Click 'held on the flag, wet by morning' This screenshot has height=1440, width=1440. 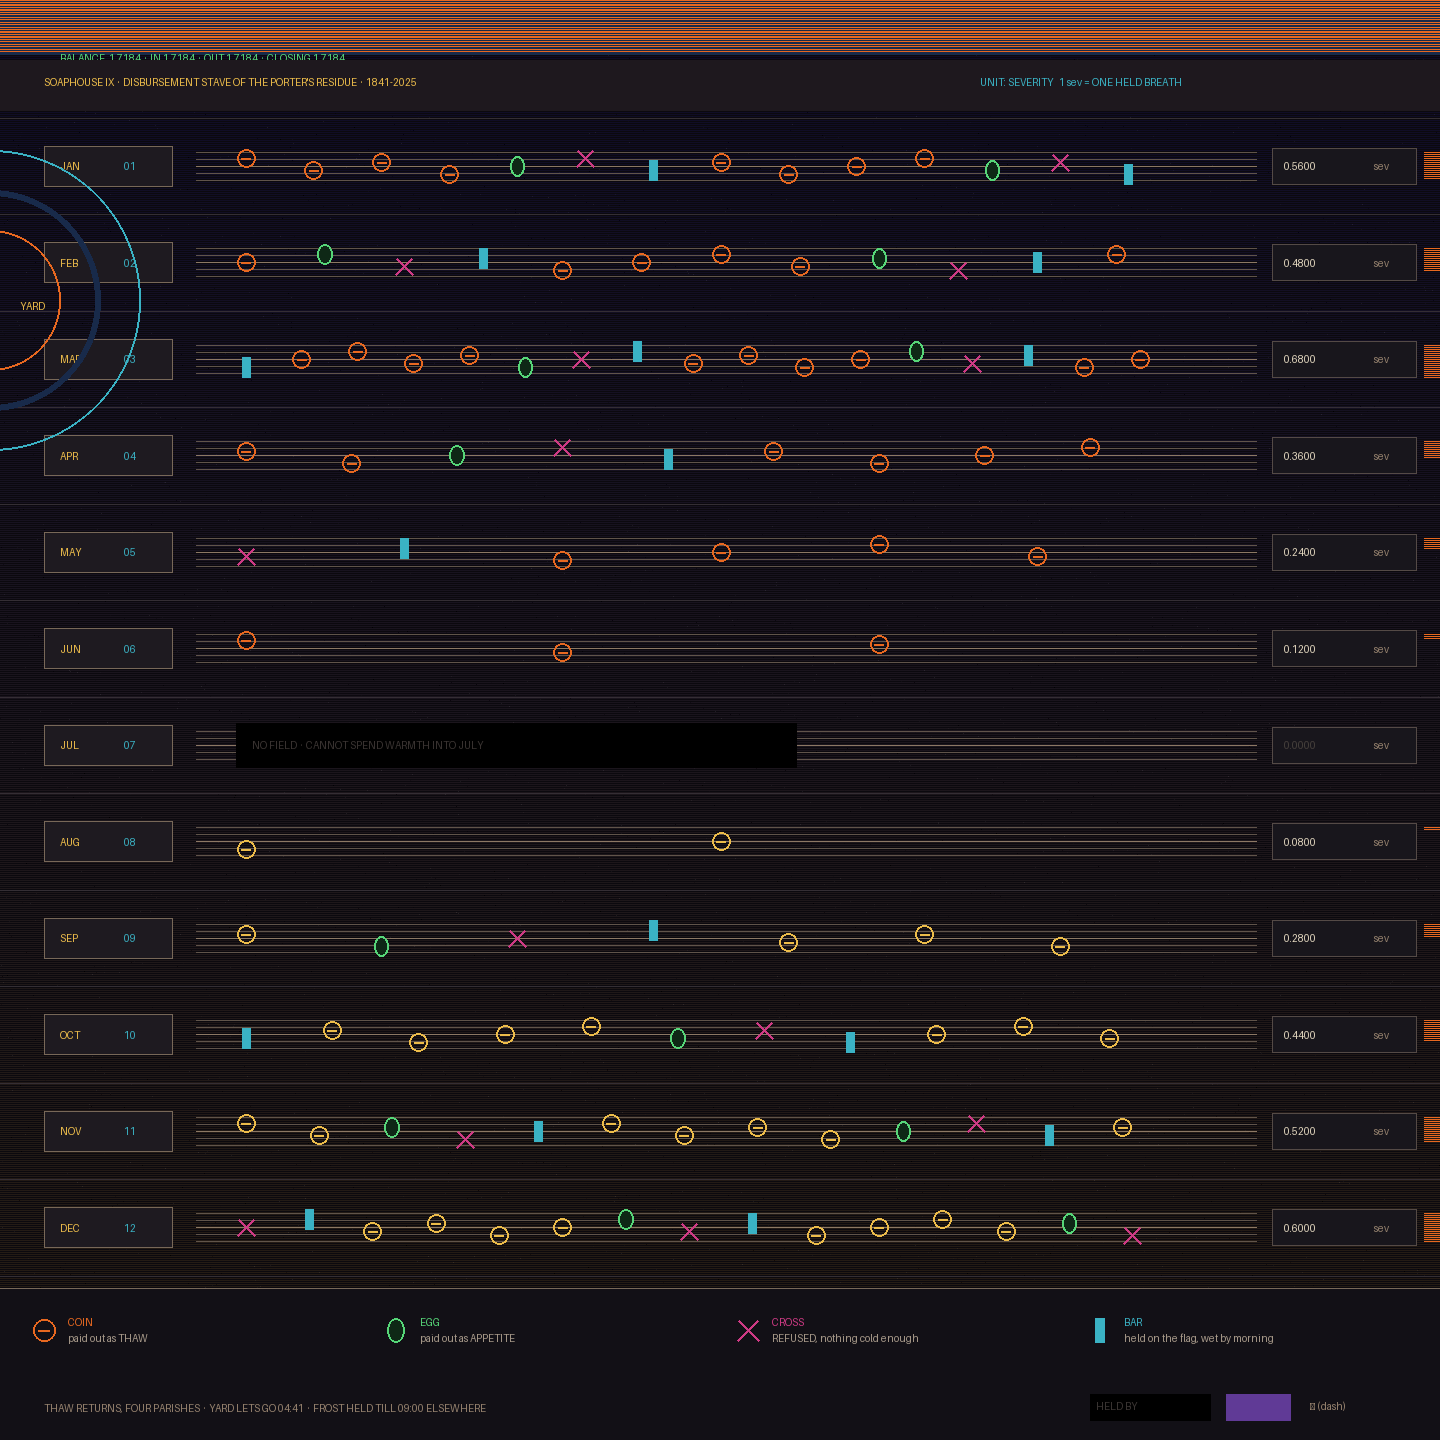point(1199,1338)
